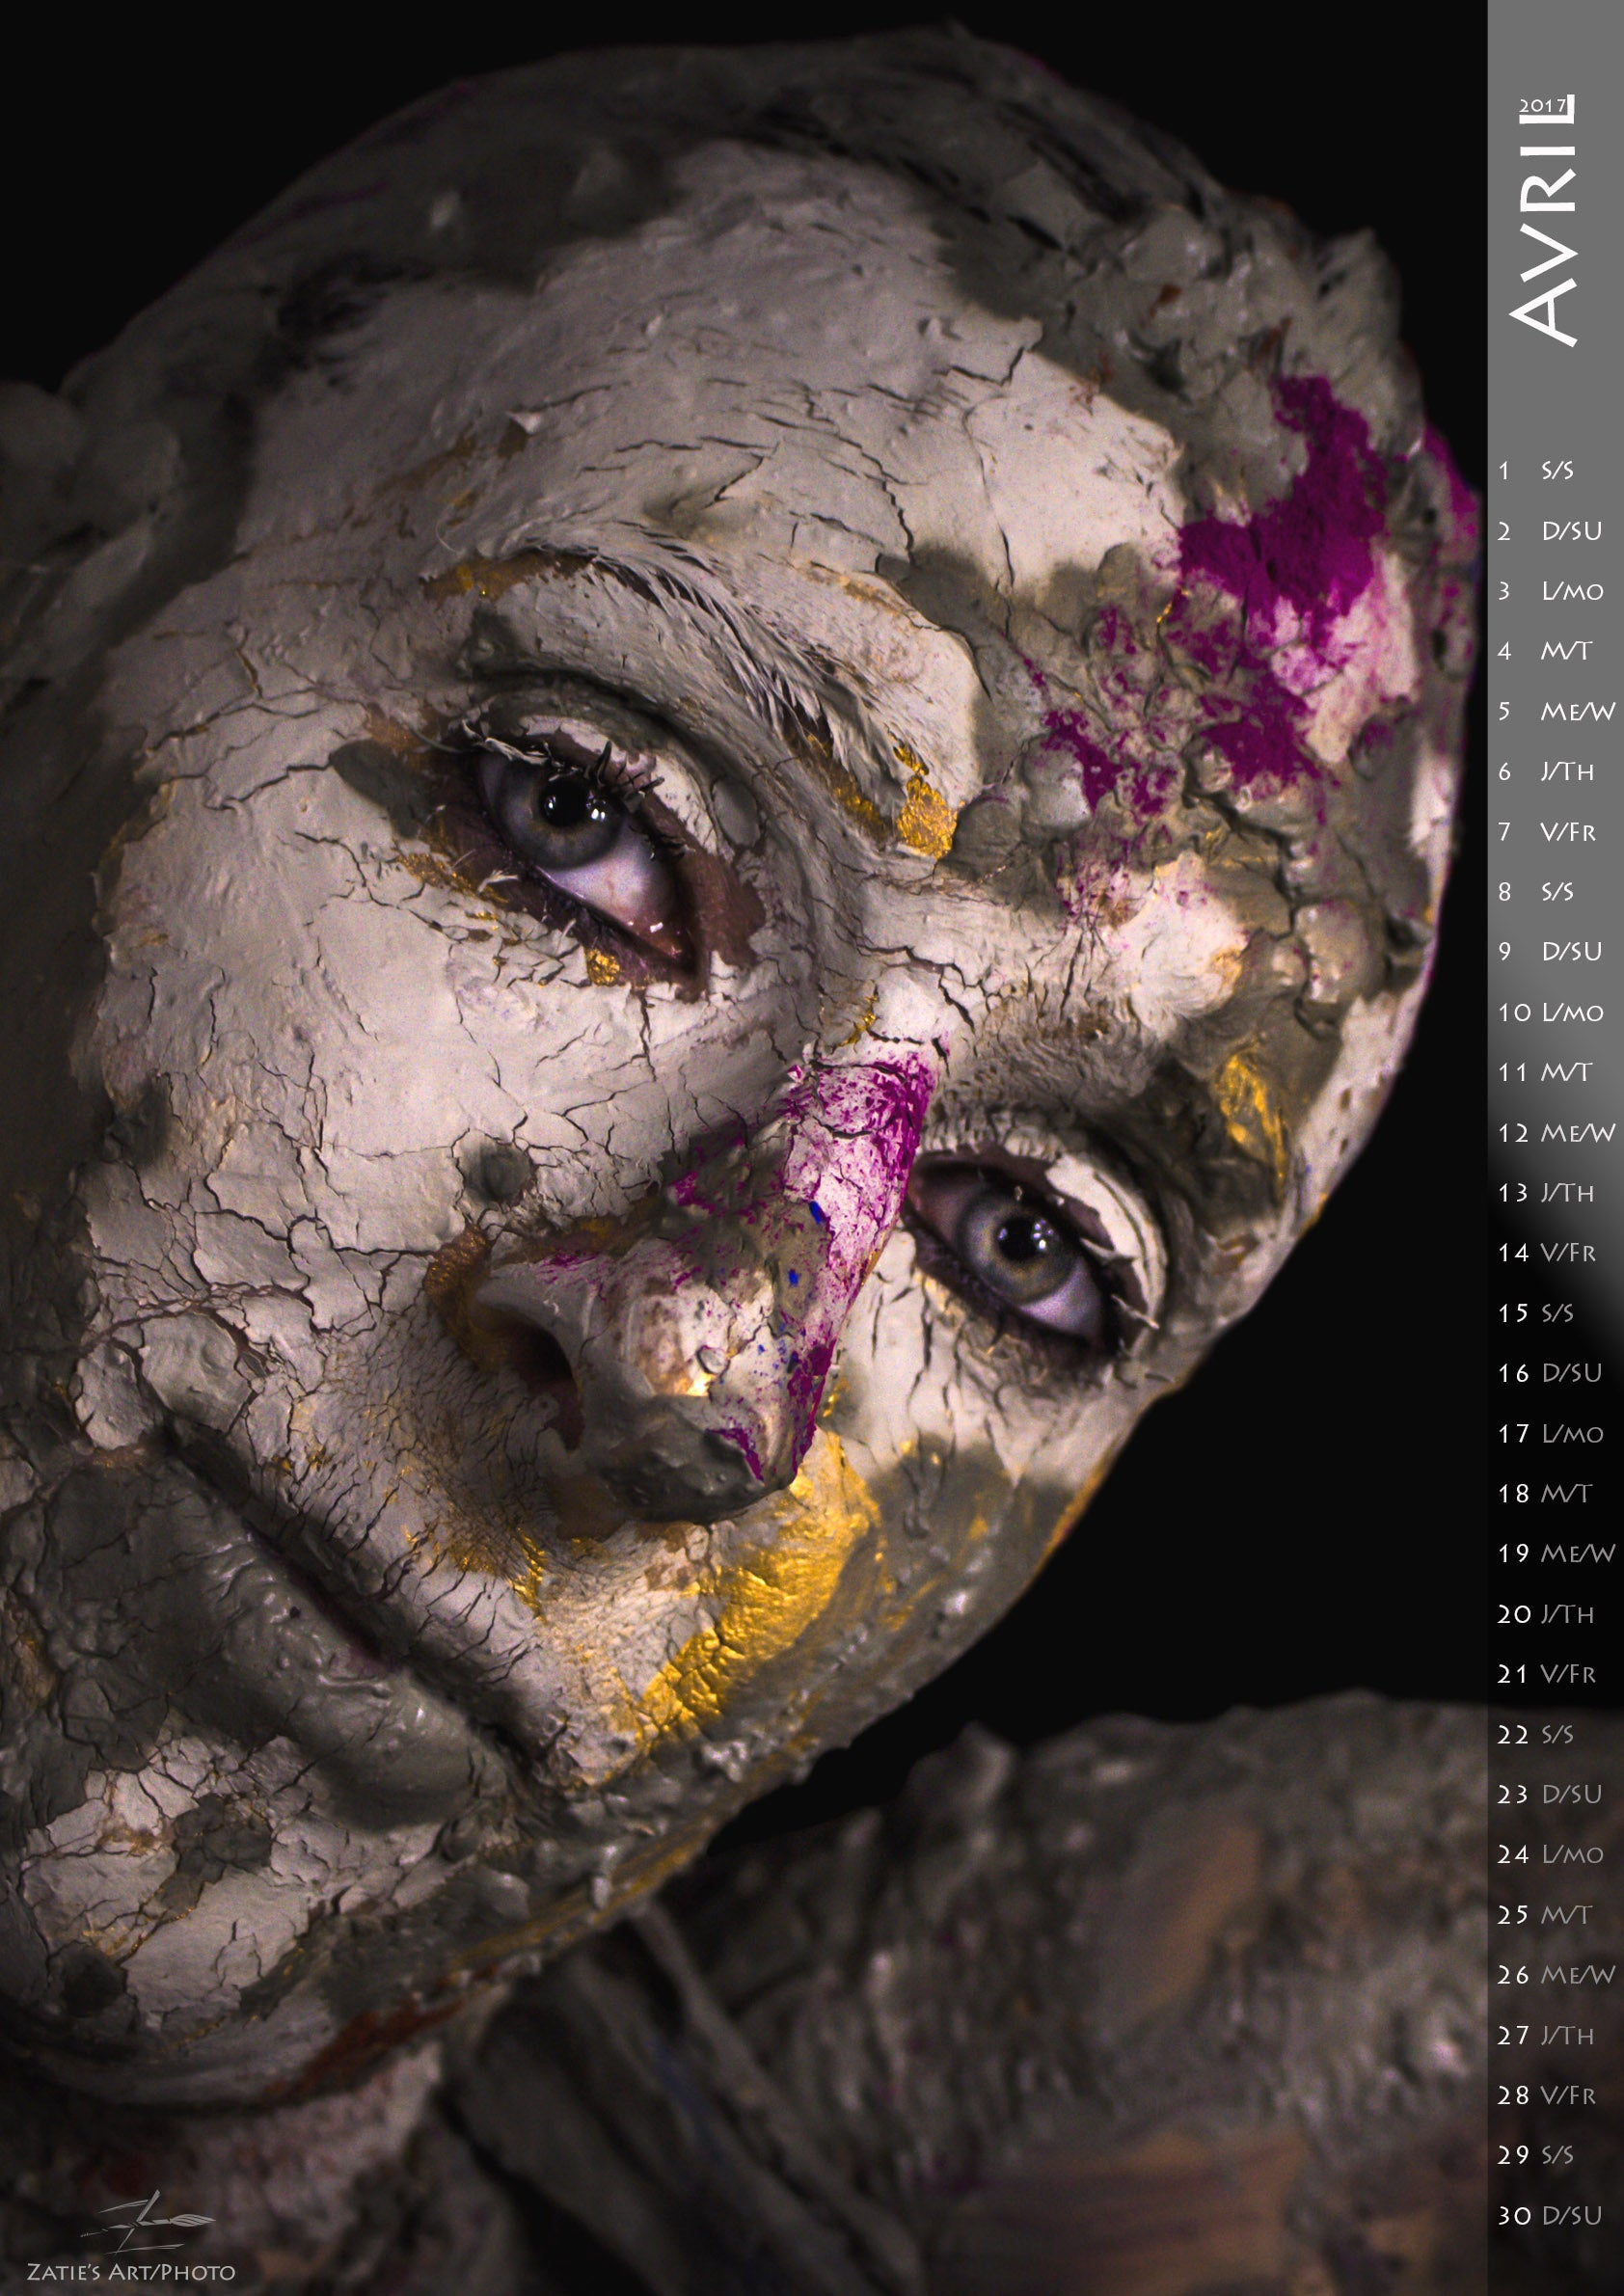
Task: Select date 3 L/Mo
Action: pos(1550,591)
